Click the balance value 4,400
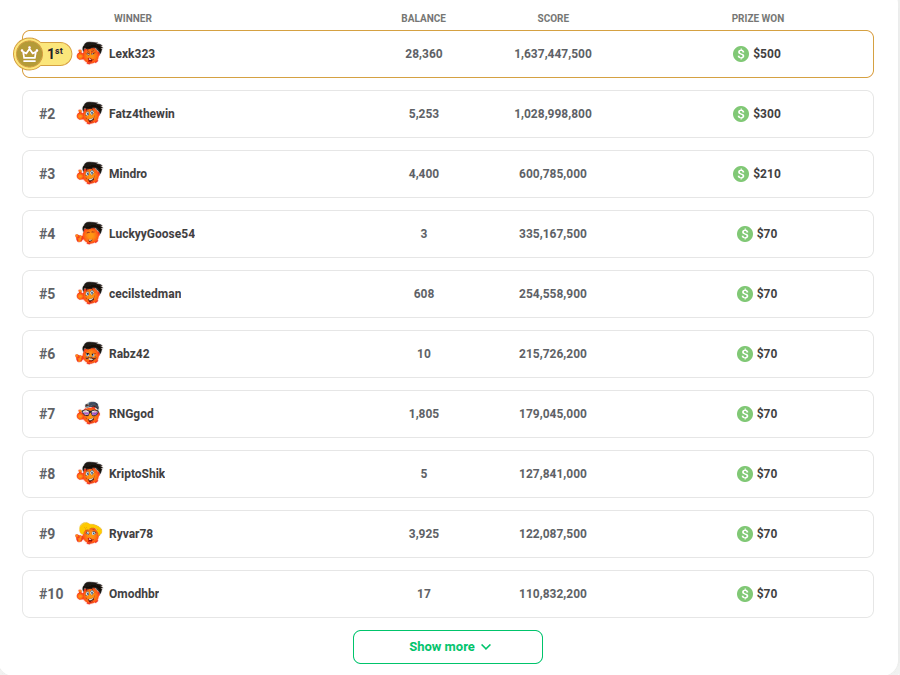The width and height of the screenshot is (900, 675). coord(424,174)
